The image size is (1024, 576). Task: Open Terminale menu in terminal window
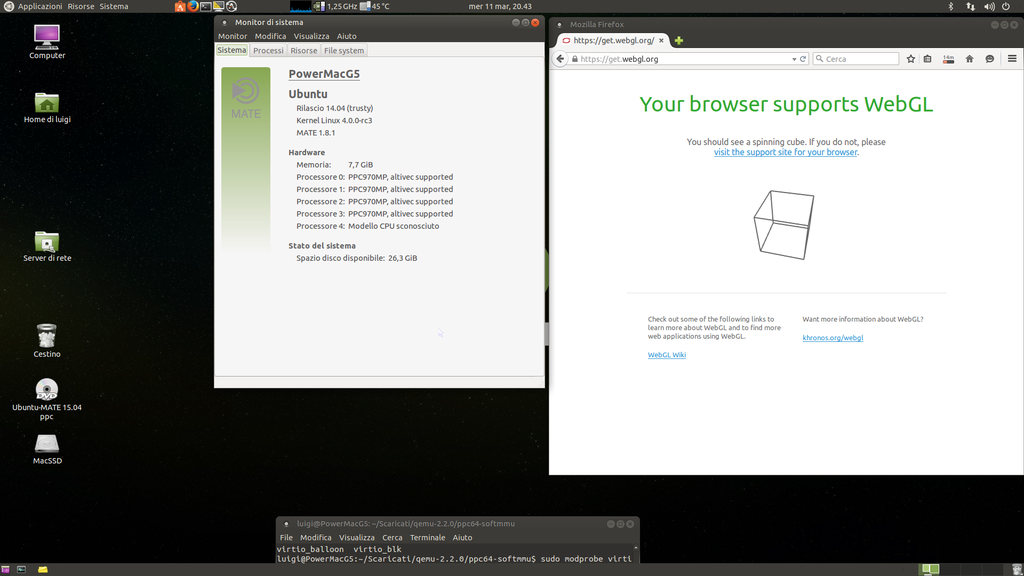coord(427,537)
